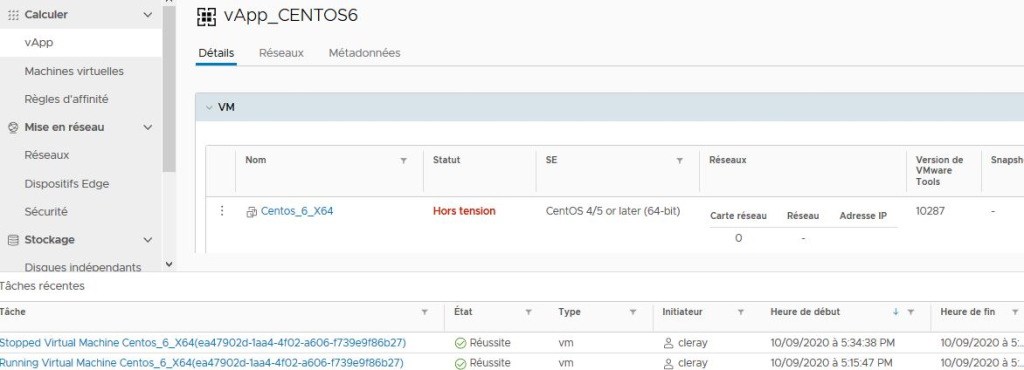This screenshot has height=370, width=1024.
Task: Click success icon of Running Virtual Machine task
Action: (460, 364)
